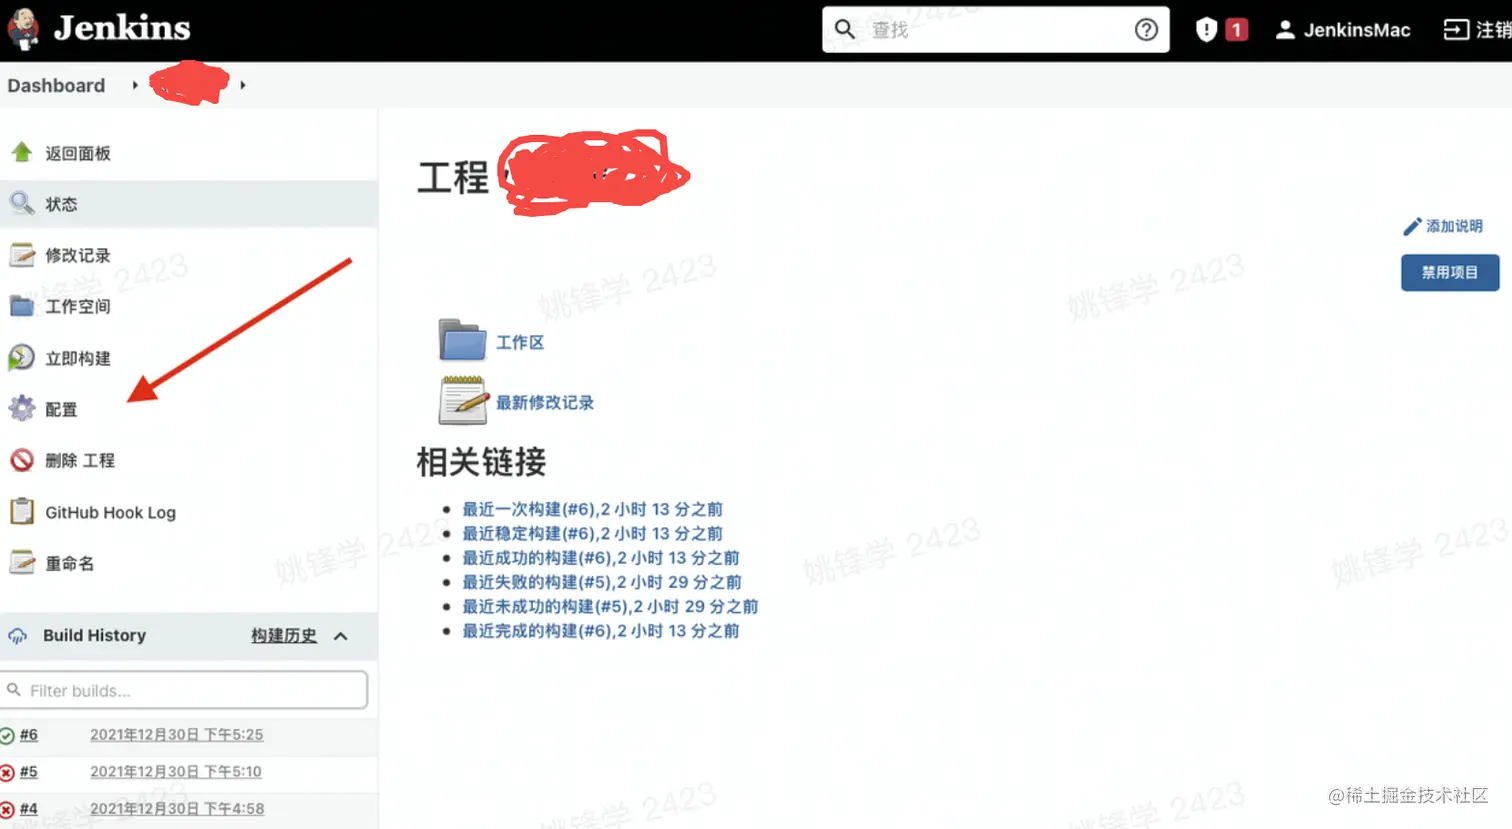Collapse the Build History panel chevron
Viewport: 1512px width, 829px height.
(341, 636)
